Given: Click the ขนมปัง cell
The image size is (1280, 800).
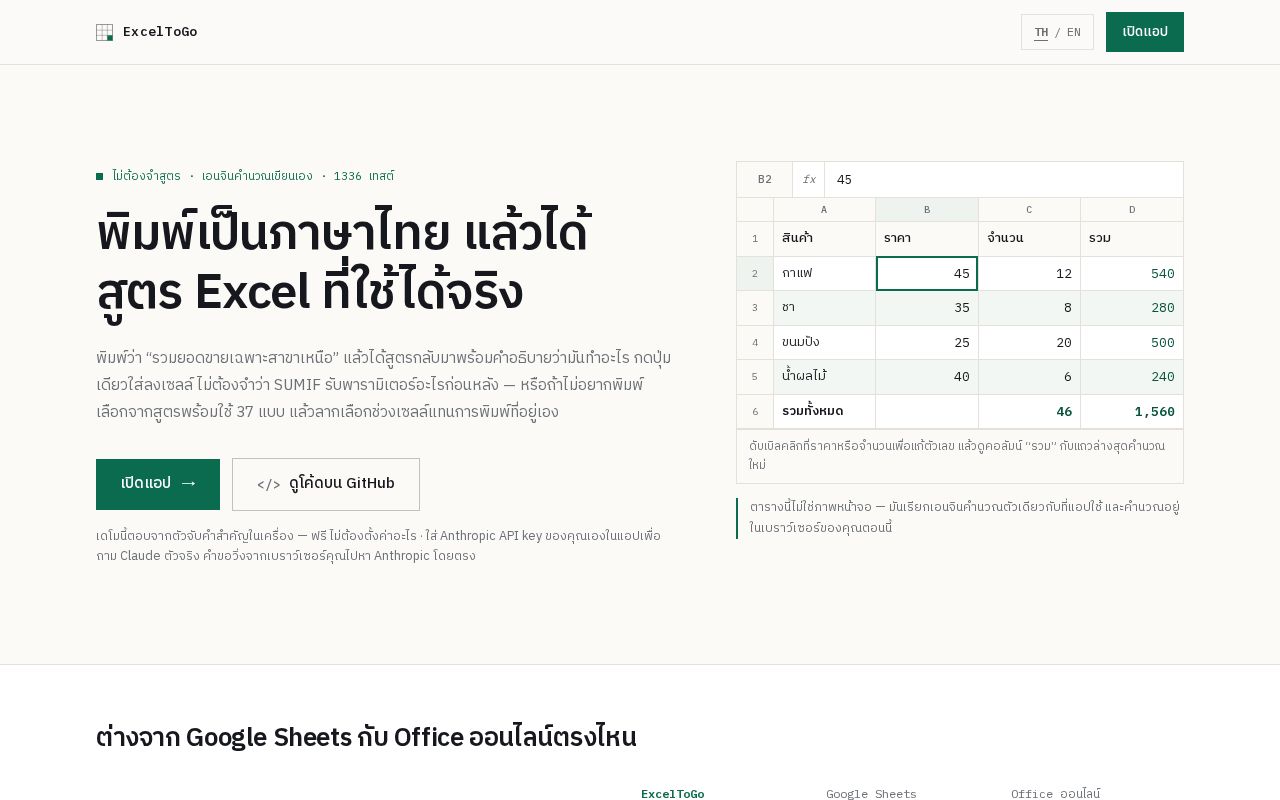Looking at the screenshot, I should coord(824,343).
